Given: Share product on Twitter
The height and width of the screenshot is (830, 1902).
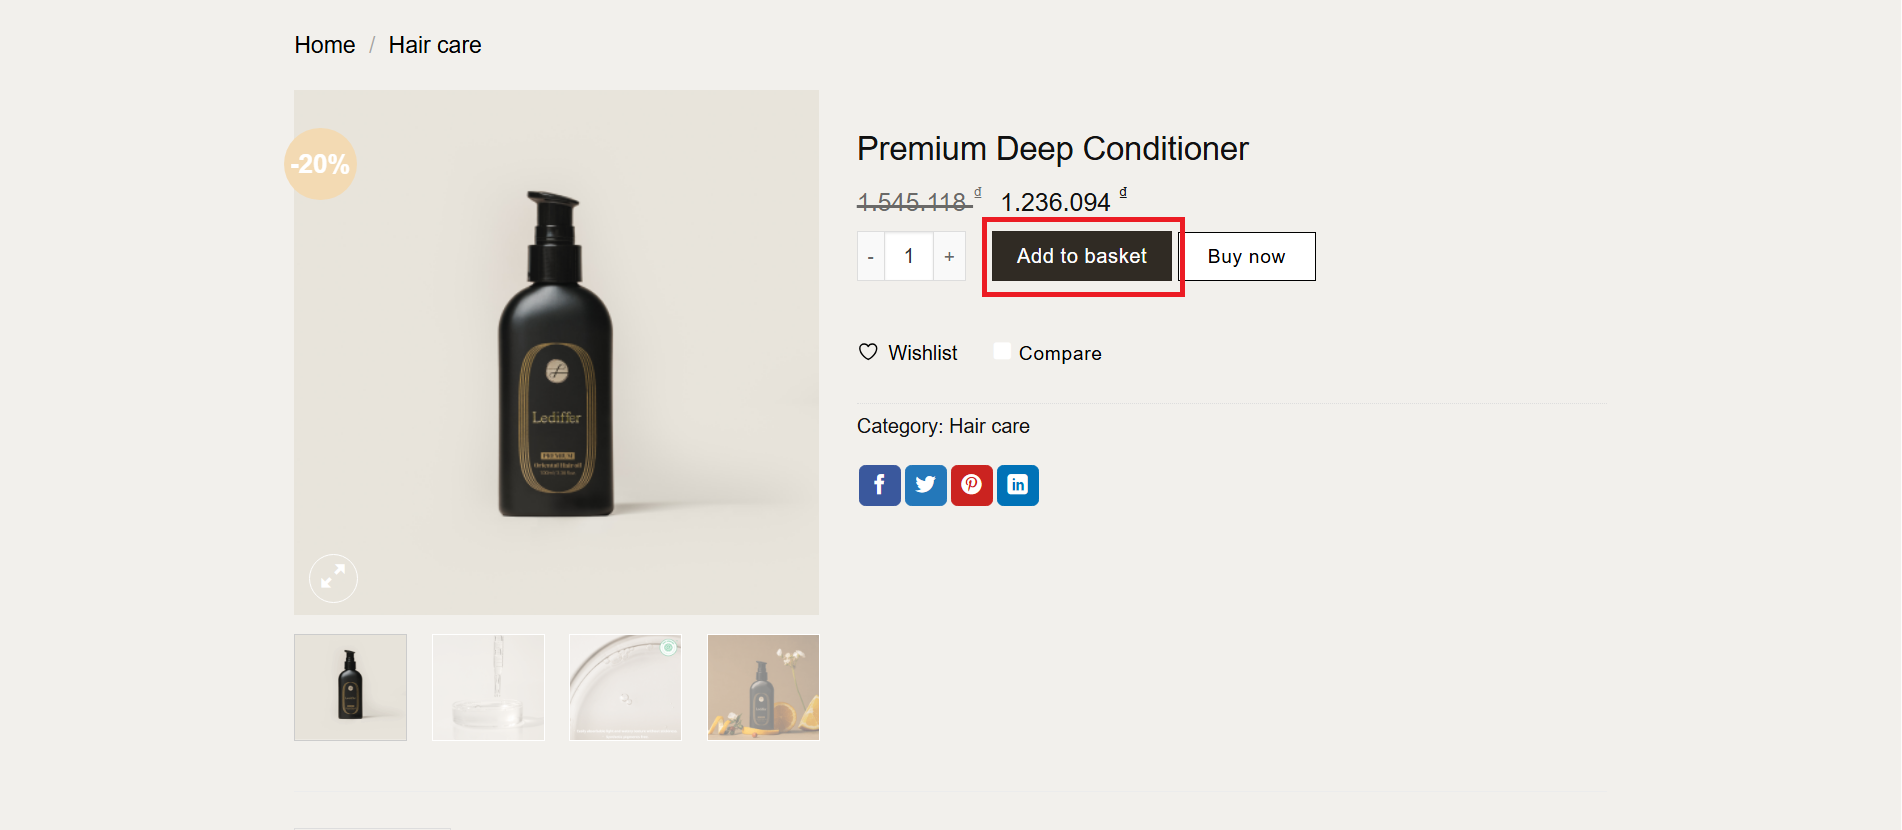Looking at the screenshot, I should (x=925, y=485).
